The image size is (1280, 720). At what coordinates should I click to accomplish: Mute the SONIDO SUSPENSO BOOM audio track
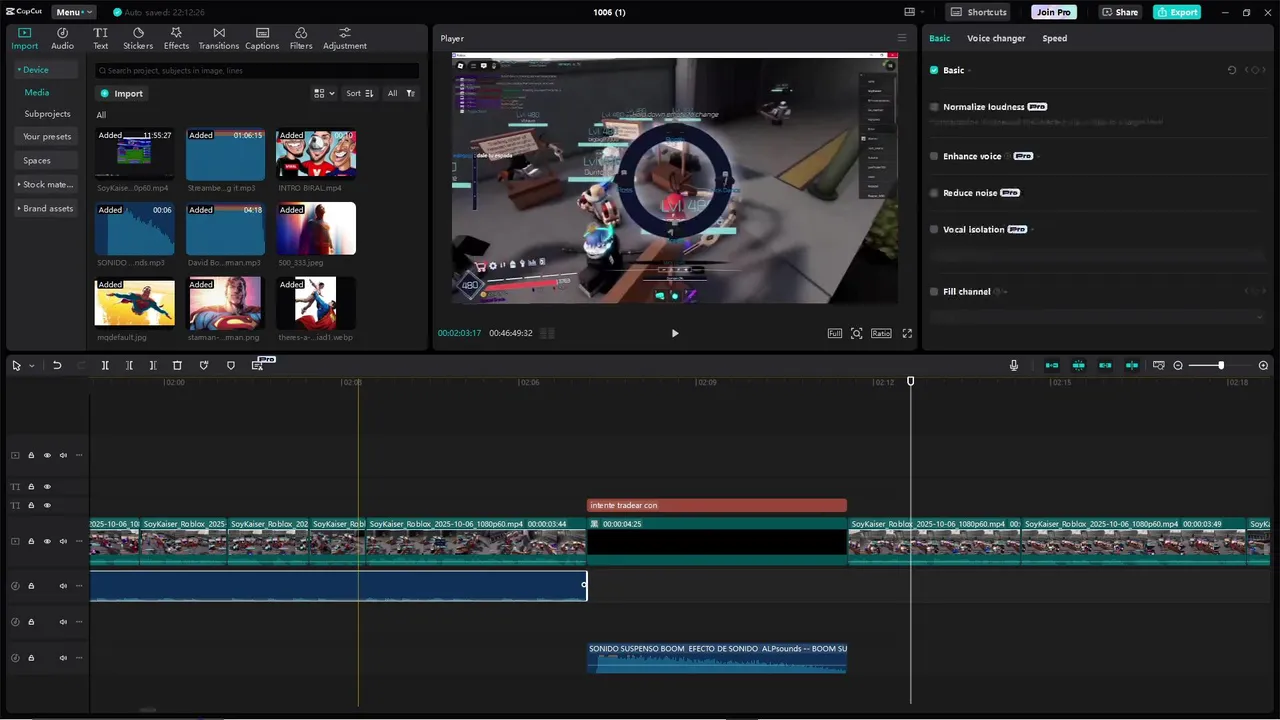pos(63,658)
